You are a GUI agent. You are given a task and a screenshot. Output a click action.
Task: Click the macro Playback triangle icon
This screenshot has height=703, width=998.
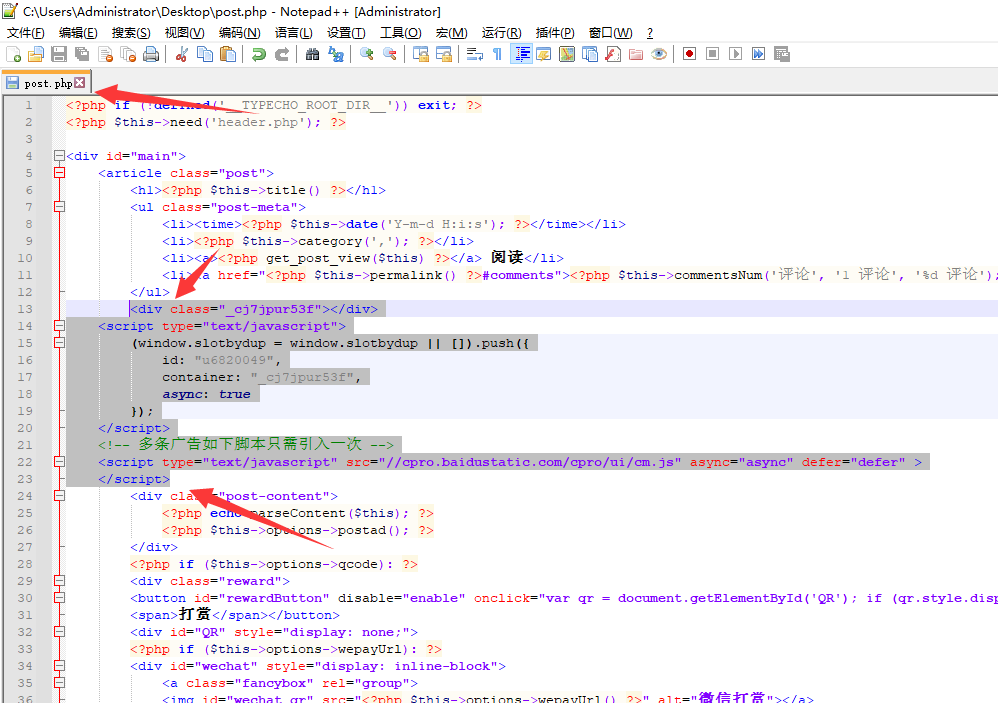735,54
